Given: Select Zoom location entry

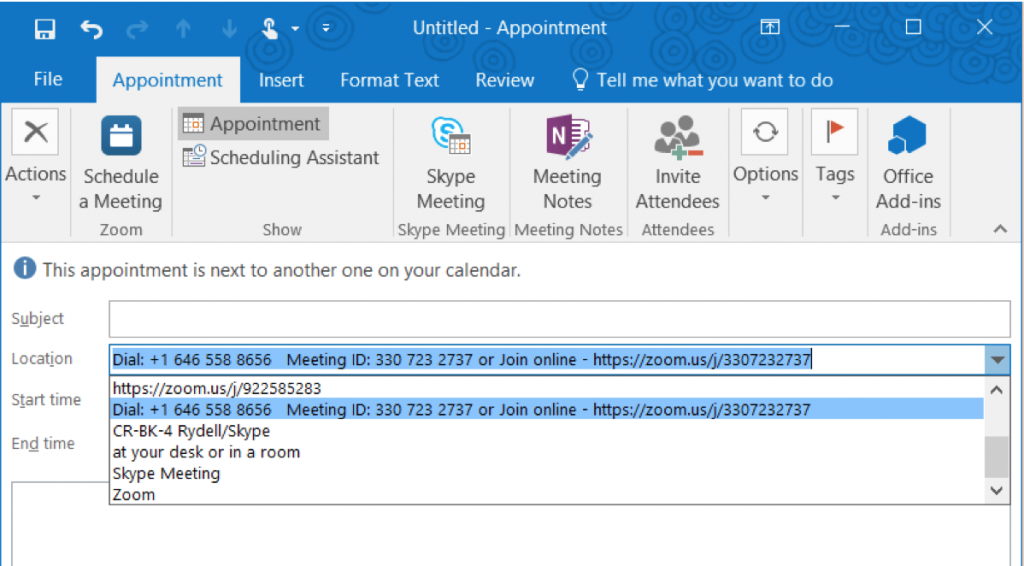Looking at the screenshot, I should 547,494.
